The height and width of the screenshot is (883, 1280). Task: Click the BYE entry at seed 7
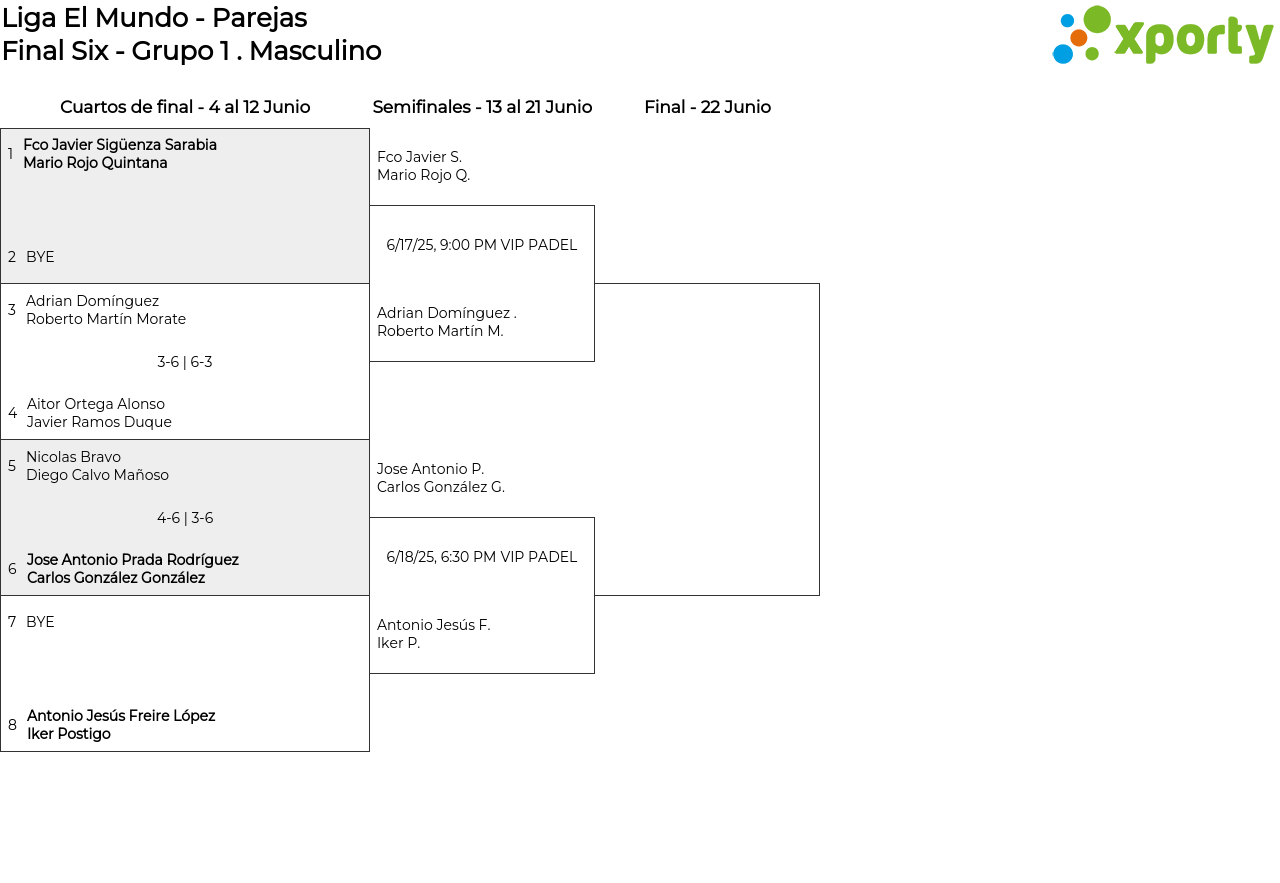[x=40, y=622]
